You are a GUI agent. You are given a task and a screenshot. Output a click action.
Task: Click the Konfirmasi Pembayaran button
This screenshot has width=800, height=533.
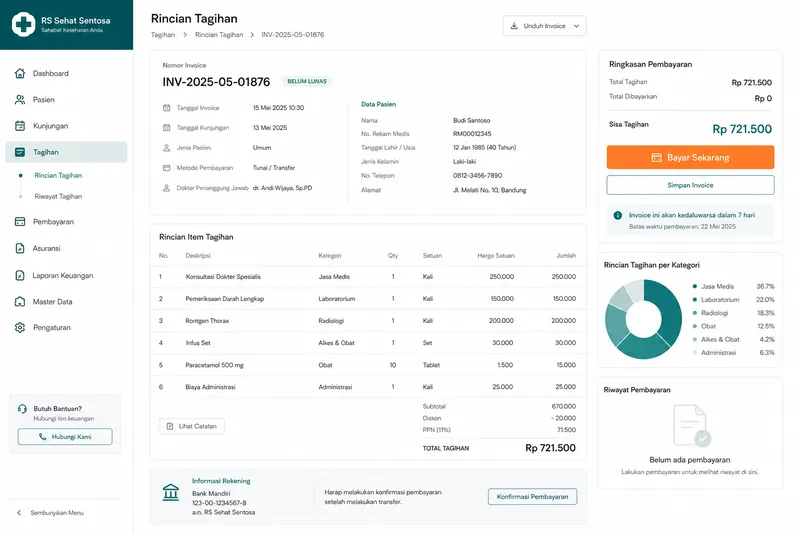click(533, 497)
